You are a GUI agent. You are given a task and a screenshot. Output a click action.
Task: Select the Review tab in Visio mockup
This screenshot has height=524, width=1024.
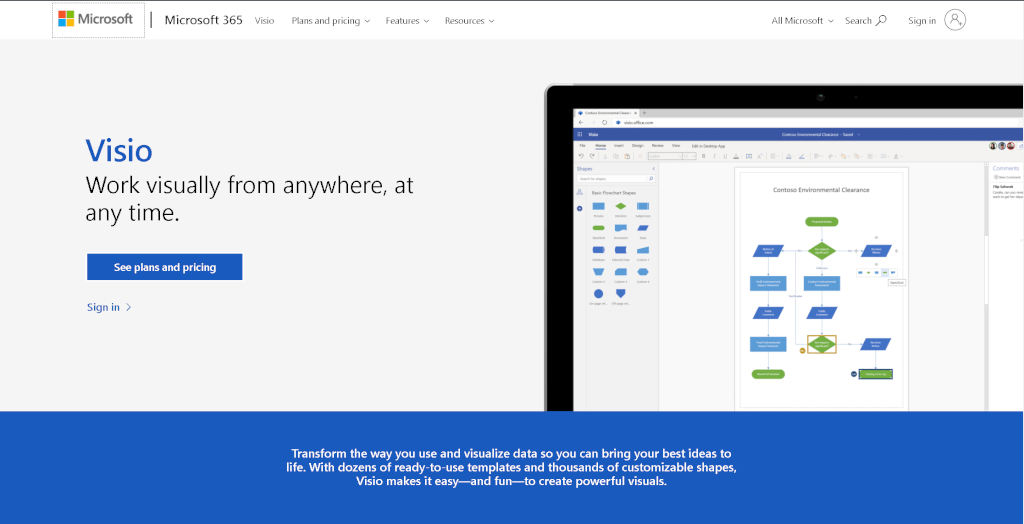pos(658,146)
